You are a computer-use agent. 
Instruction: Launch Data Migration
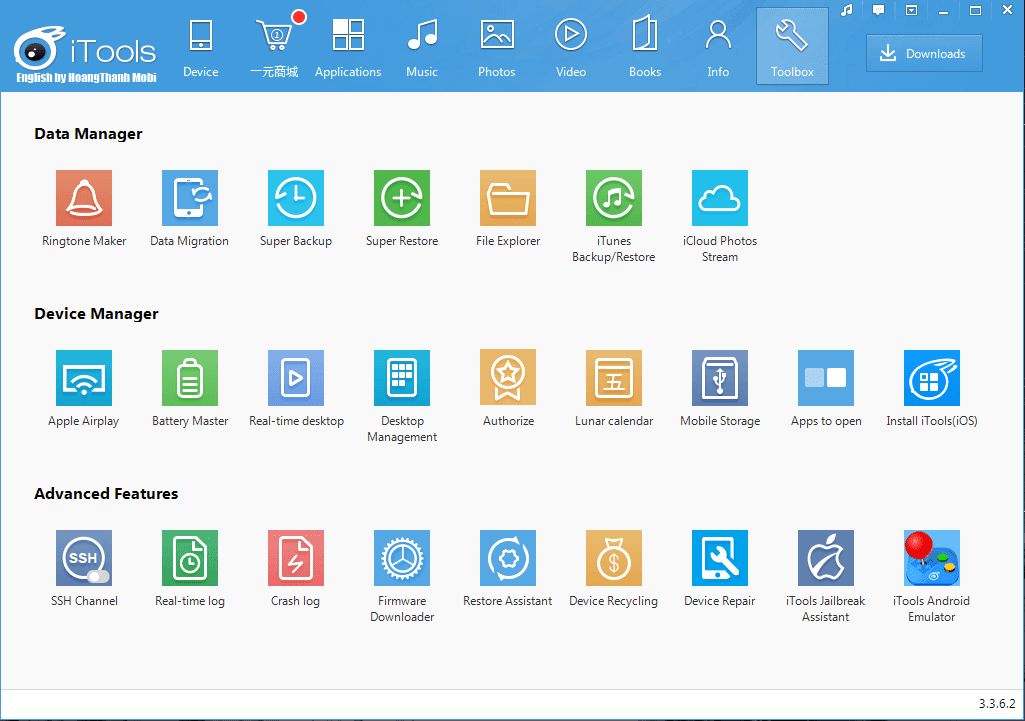click(x=190, y=198)
